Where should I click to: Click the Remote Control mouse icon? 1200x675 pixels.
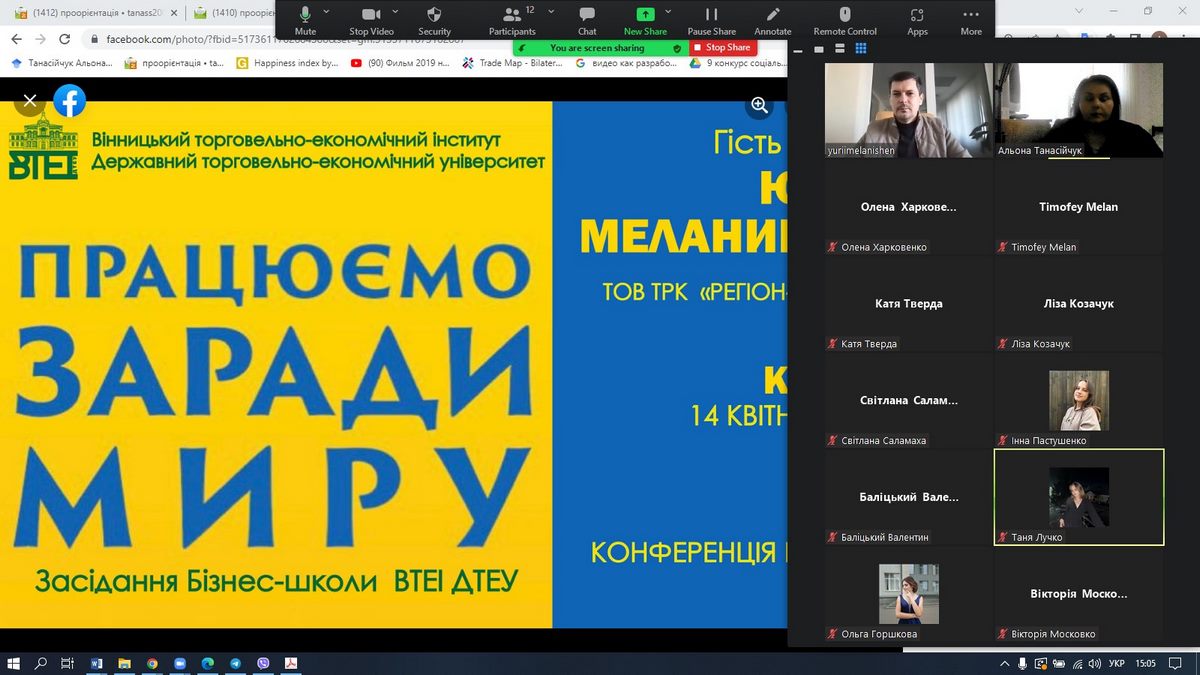tap(845, 16)
